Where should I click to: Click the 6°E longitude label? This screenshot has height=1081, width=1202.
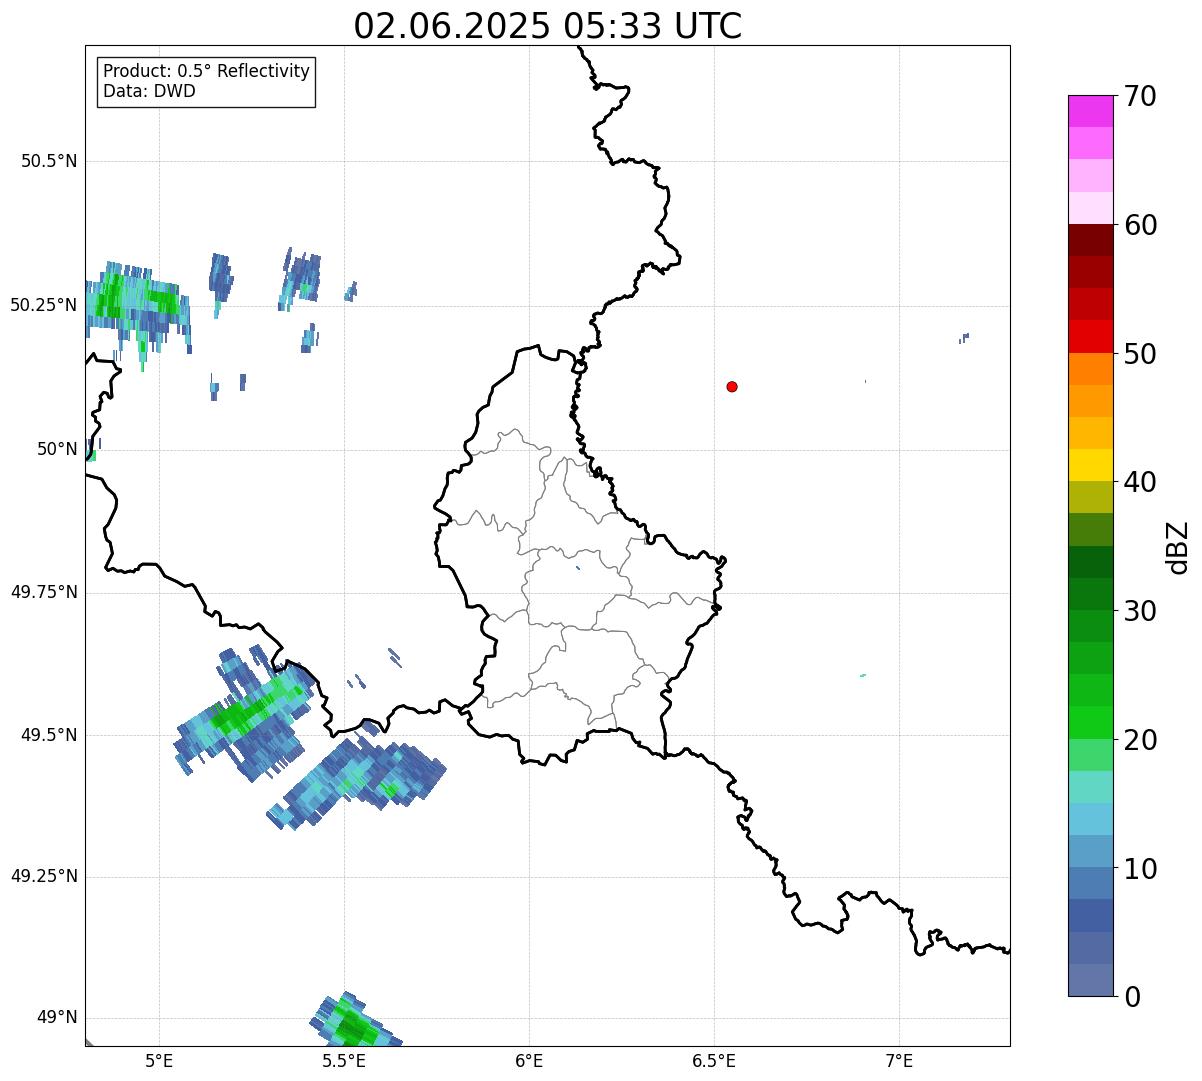click(x=529, y=1060)
